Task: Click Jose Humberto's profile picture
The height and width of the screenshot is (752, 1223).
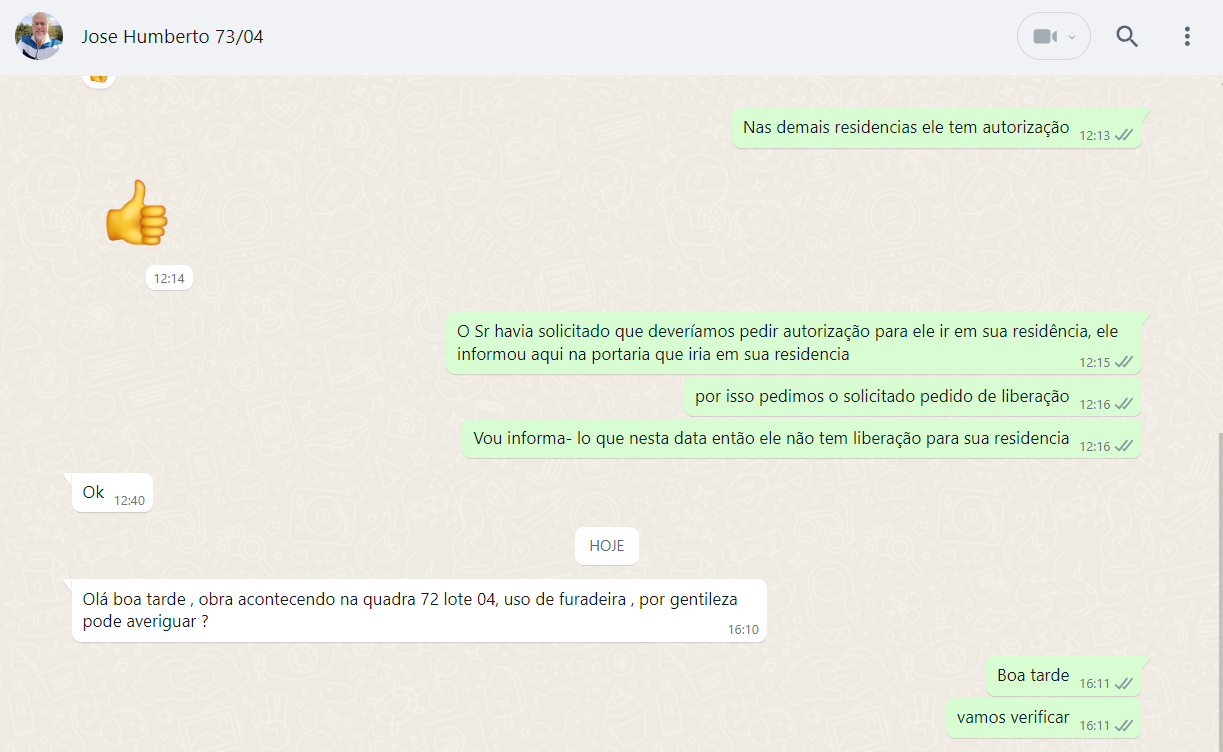Action: click(x=39, y=37)
